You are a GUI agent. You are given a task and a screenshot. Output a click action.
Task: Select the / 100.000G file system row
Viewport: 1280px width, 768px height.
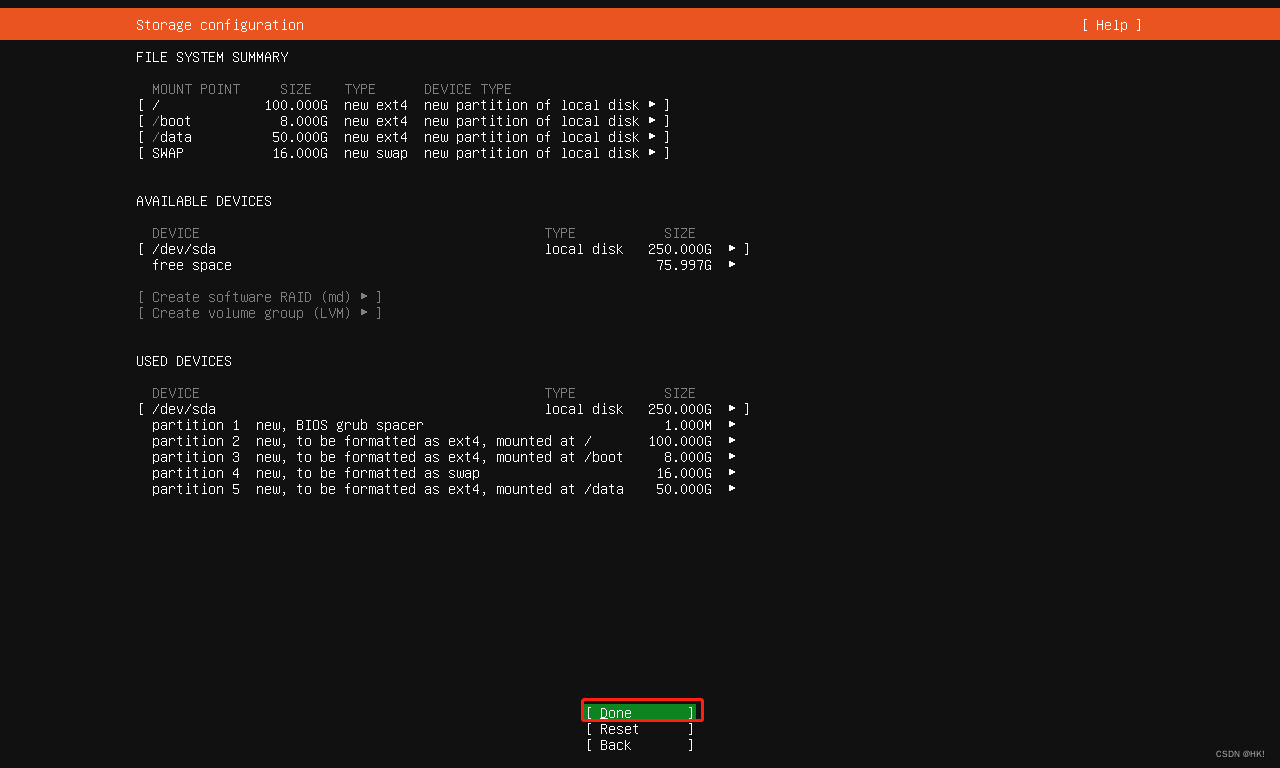[x=404, y=105]
